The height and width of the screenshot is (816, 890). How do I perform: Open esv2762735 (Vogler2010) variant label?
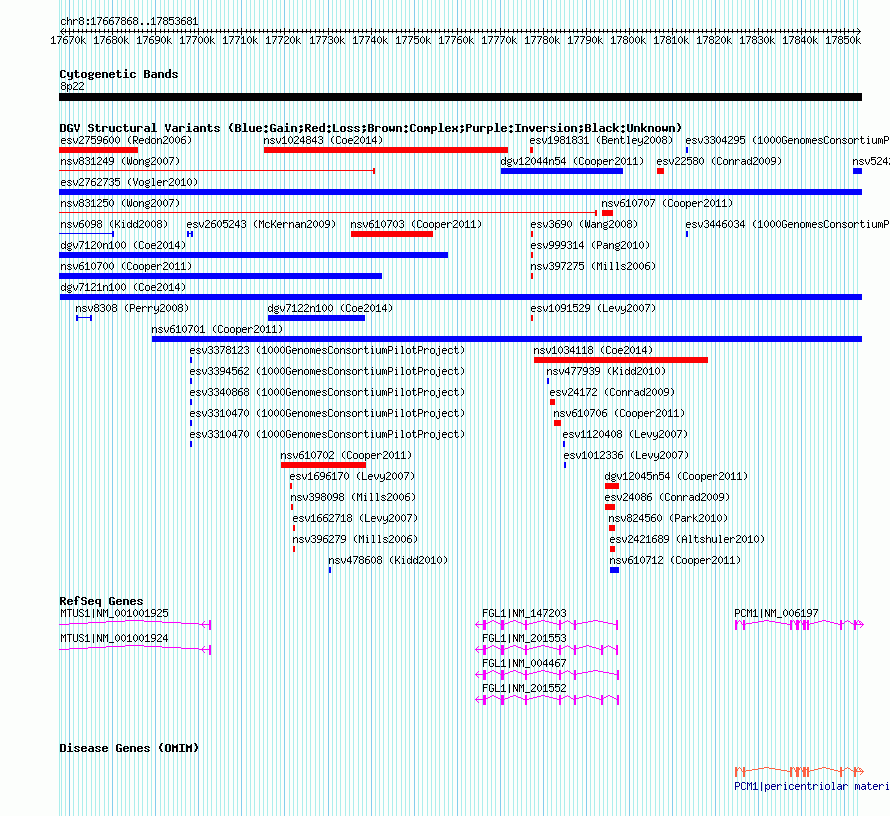tap(129, 182)
